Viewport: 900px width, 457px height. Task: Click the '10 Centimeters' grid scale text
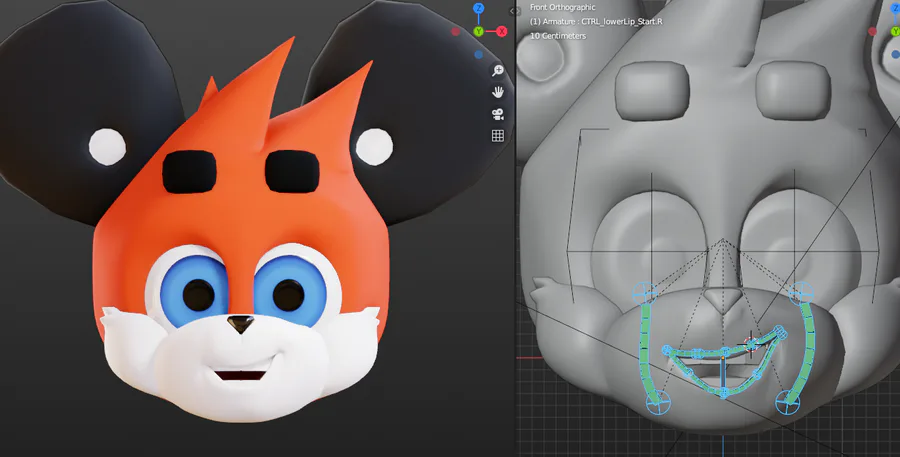[x=558, y=36]
